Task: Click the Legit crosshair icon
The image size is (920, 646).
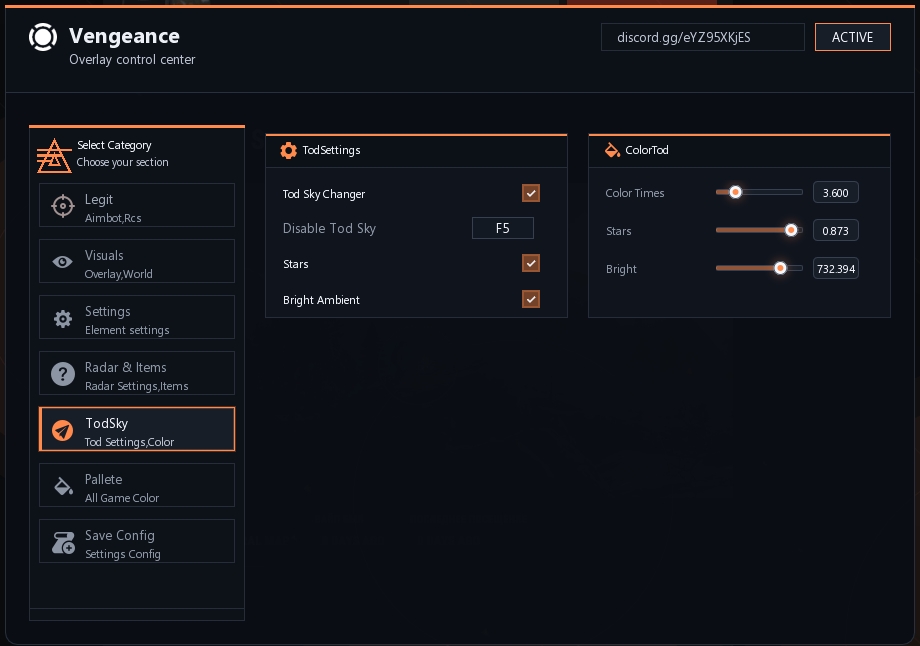Action: click(x=63, y=206)
